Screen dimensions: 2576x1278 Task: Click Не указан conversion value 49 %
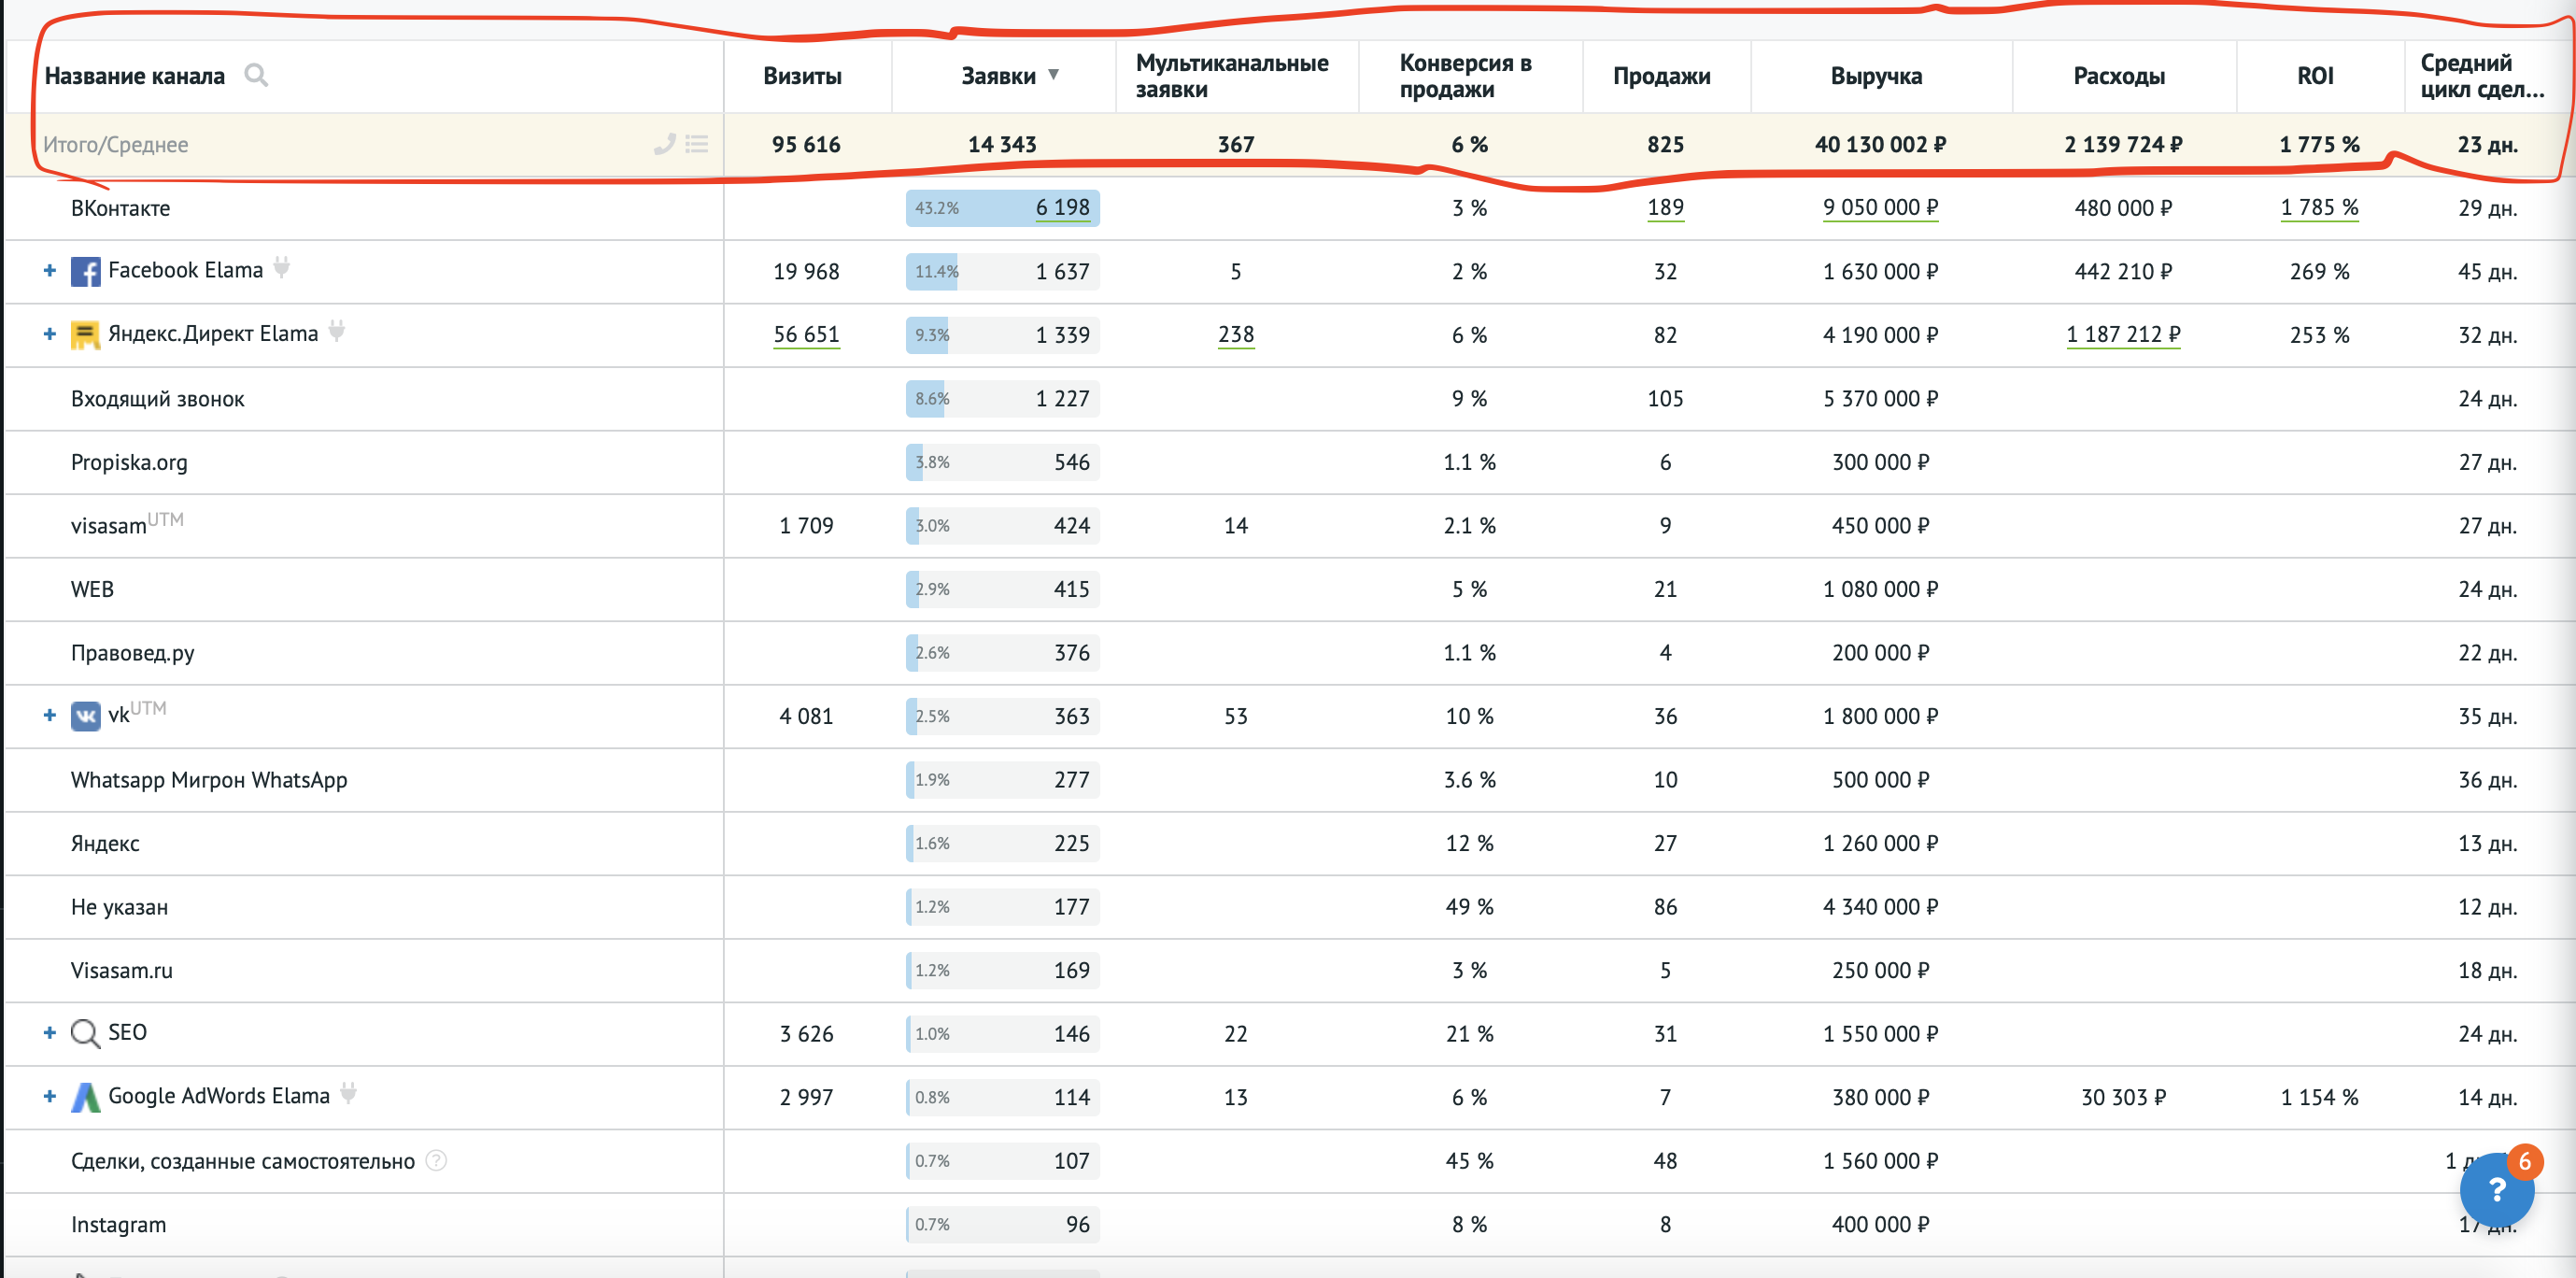[1469, 906]
